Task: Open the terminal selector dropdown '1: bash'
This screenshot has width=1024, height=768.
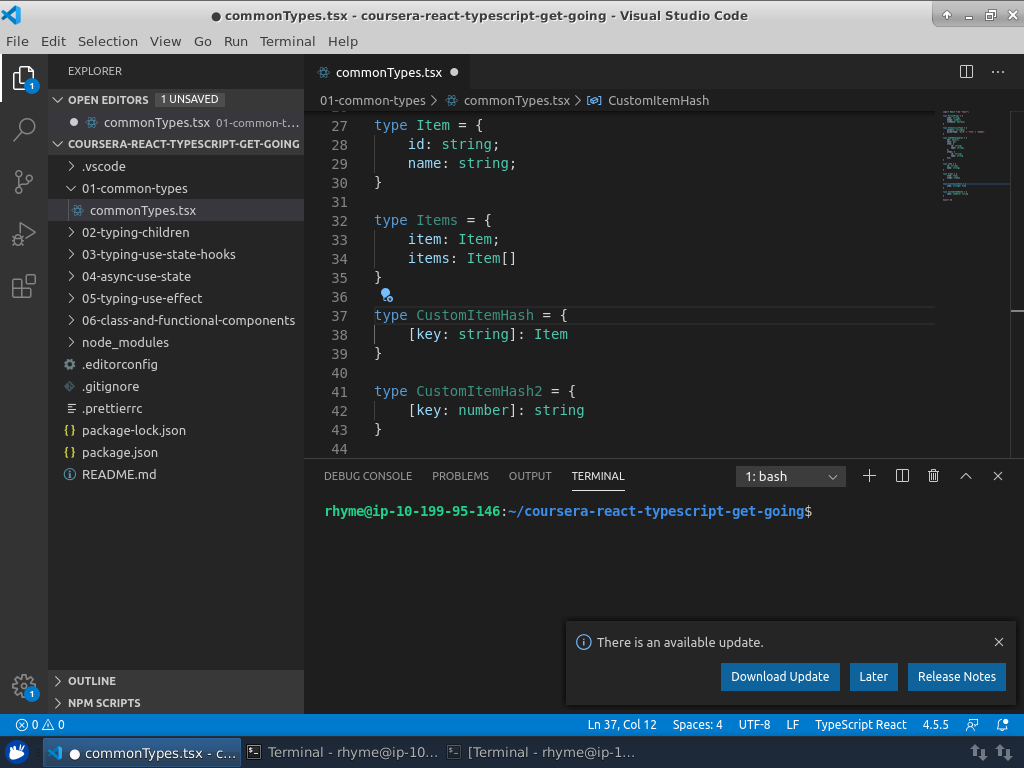Action: (791, 477)
